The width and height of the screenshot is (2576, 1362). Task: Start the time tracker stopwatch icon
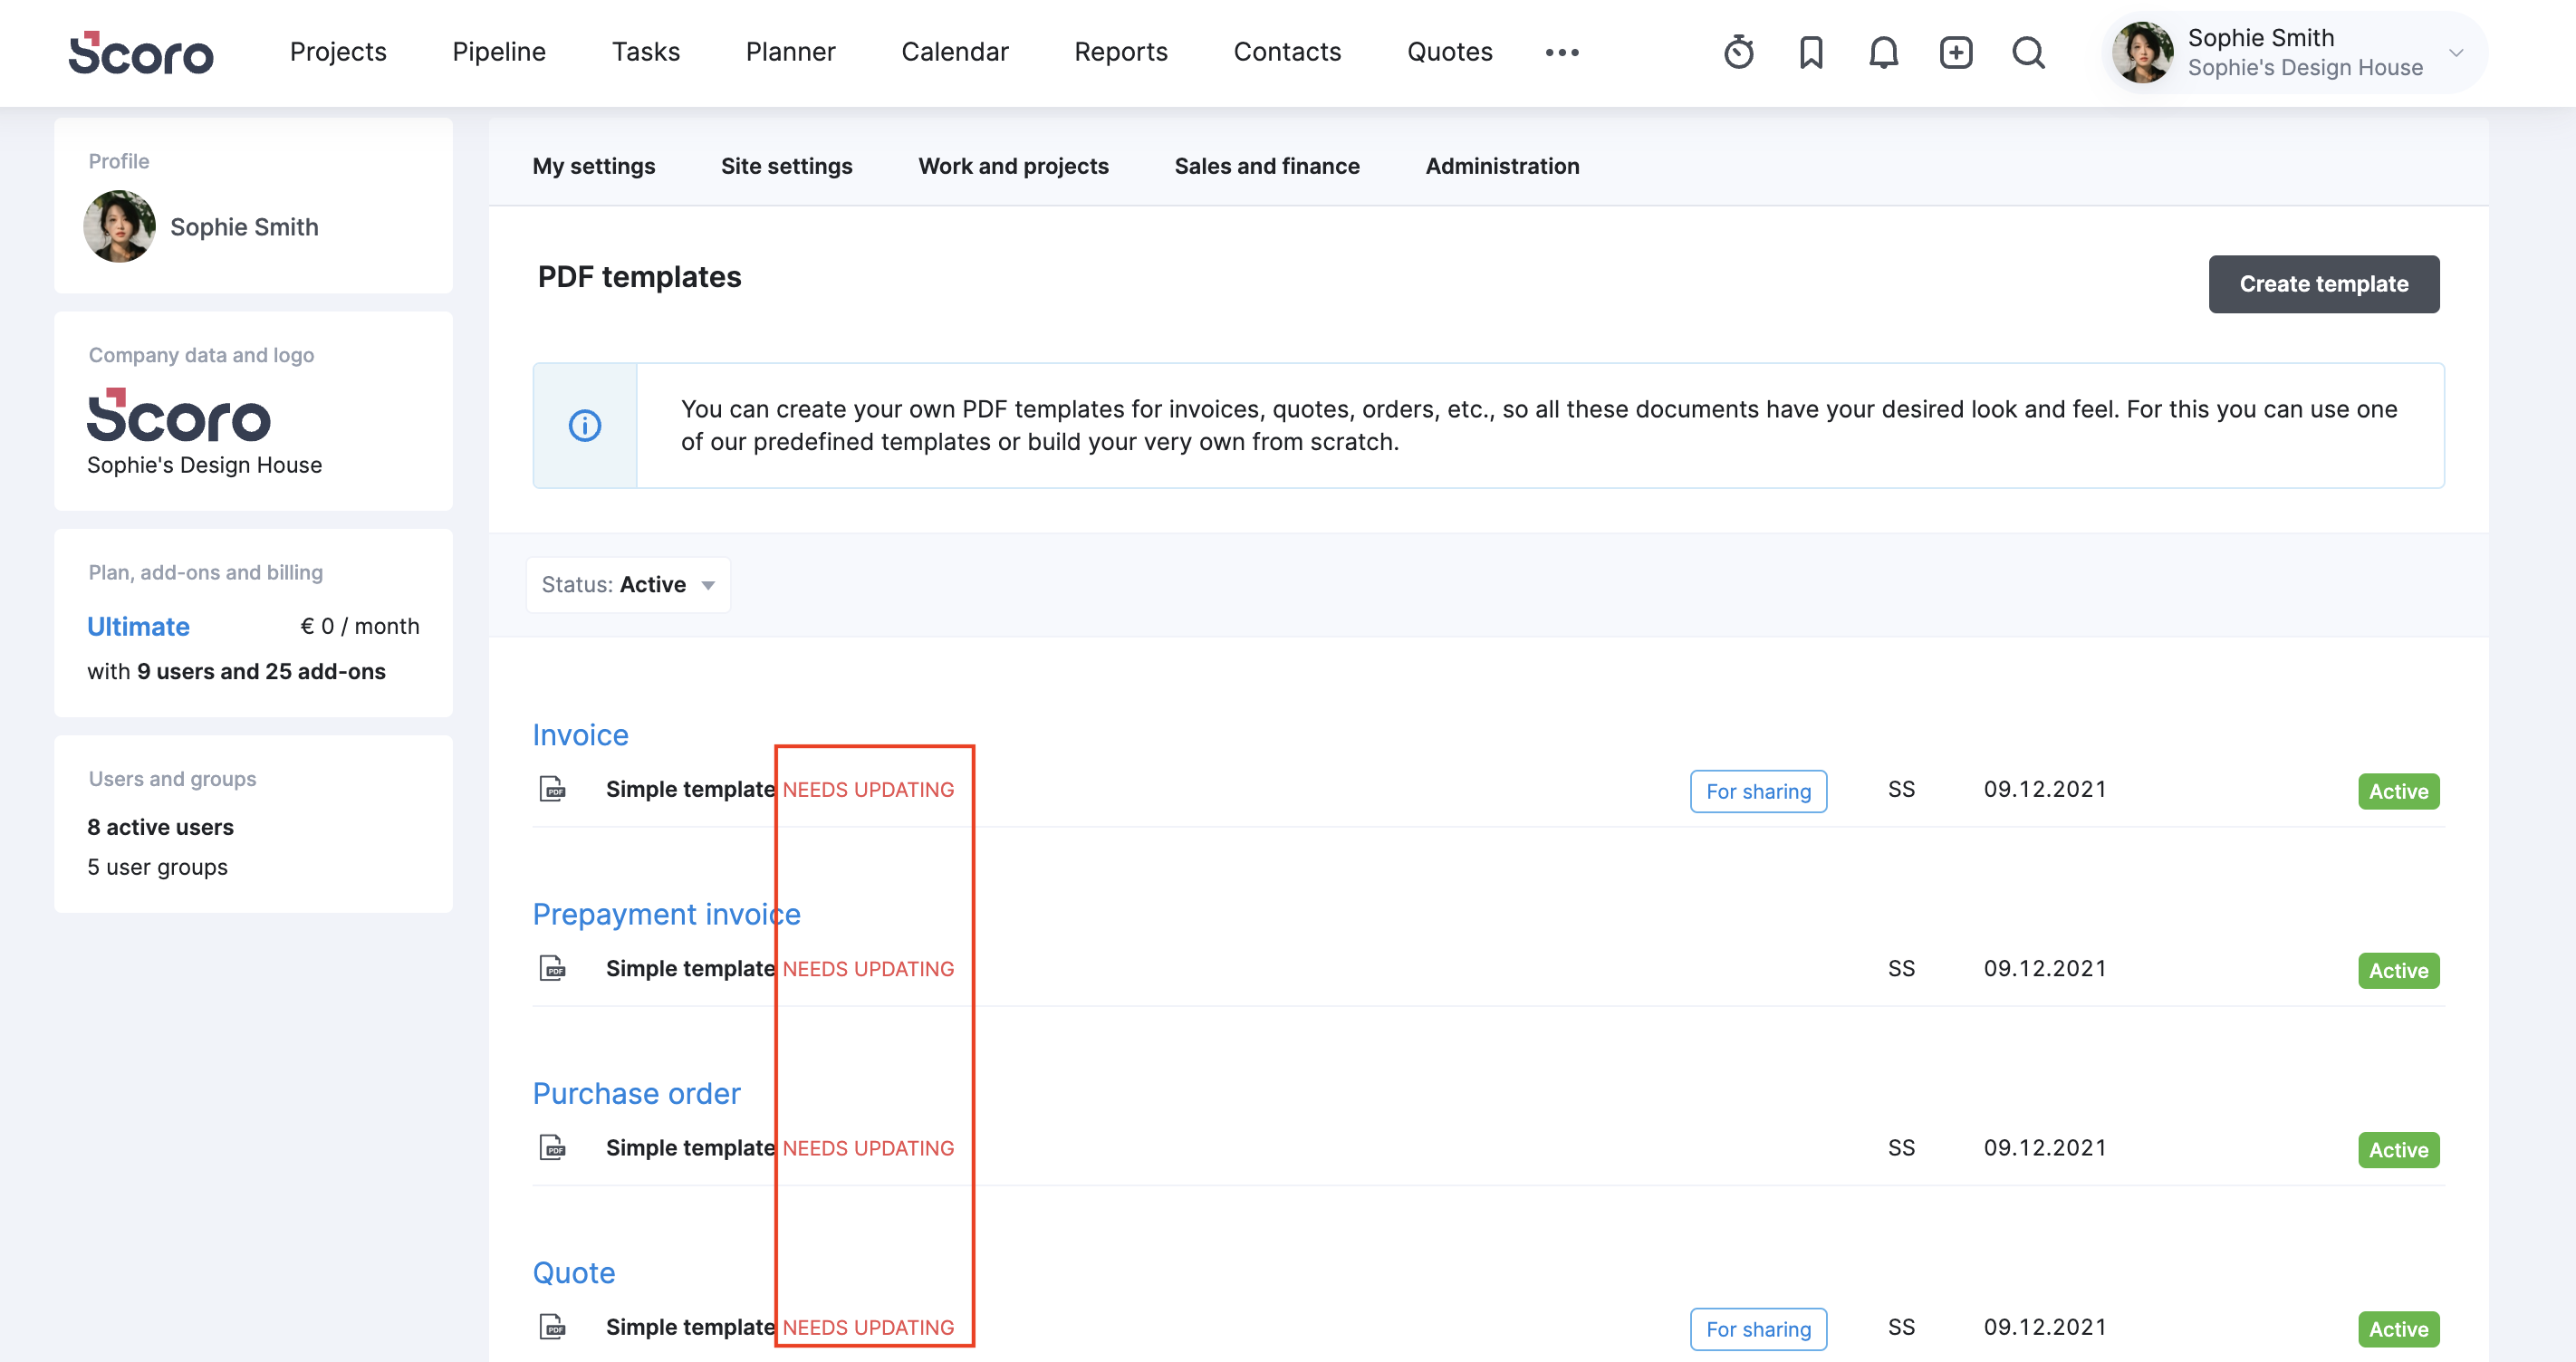click(1738, 52)
